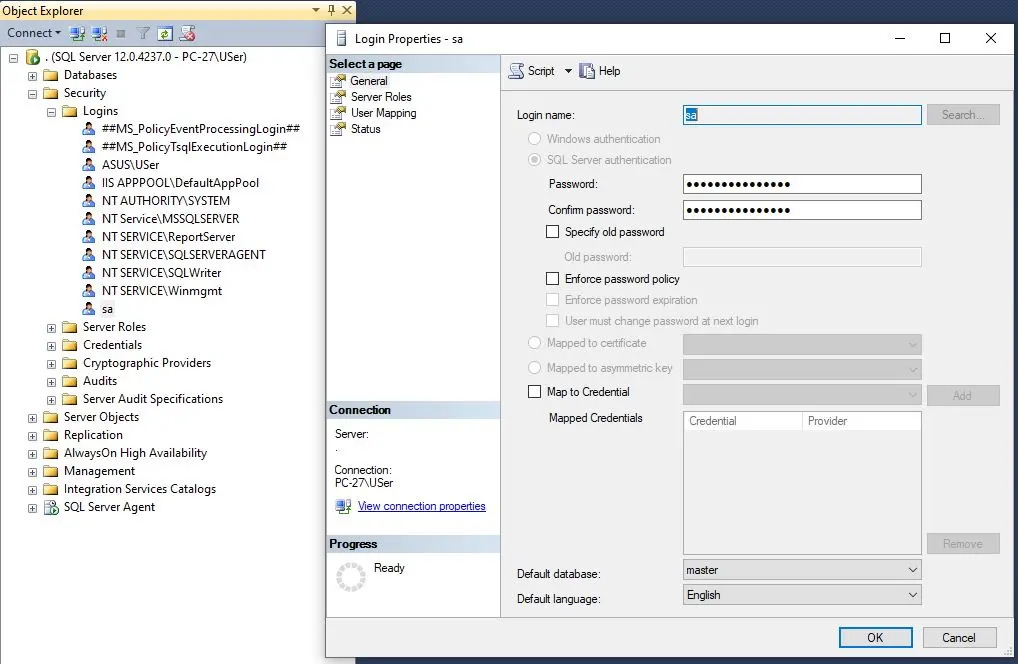This screenshot has width=1018, height=664.
Task: Click the SQL Server Agent node icon
Action: pyautogui.click(x=51, y=507)
